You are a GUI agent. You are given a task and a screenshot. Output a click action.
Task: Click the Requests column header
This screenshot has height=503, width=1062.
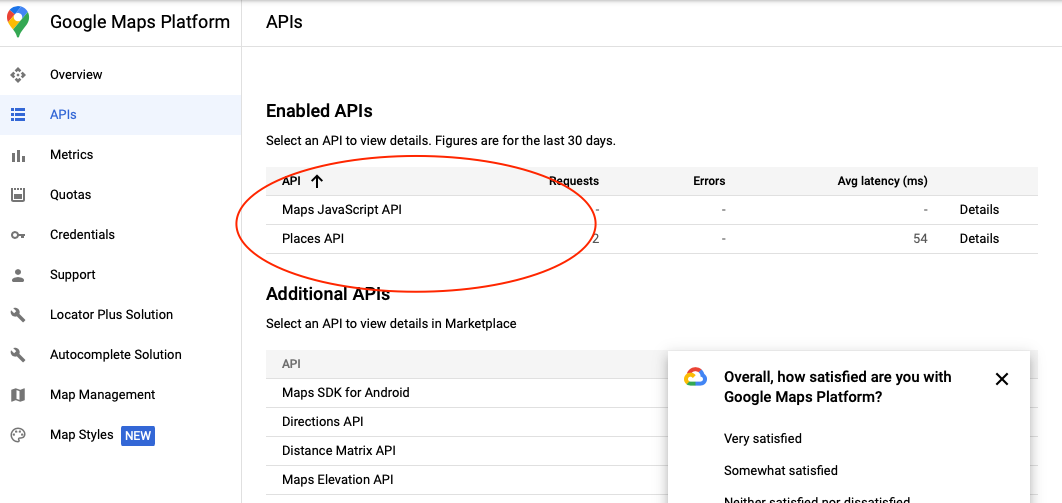pyautogui.click(x=574, y=181)
